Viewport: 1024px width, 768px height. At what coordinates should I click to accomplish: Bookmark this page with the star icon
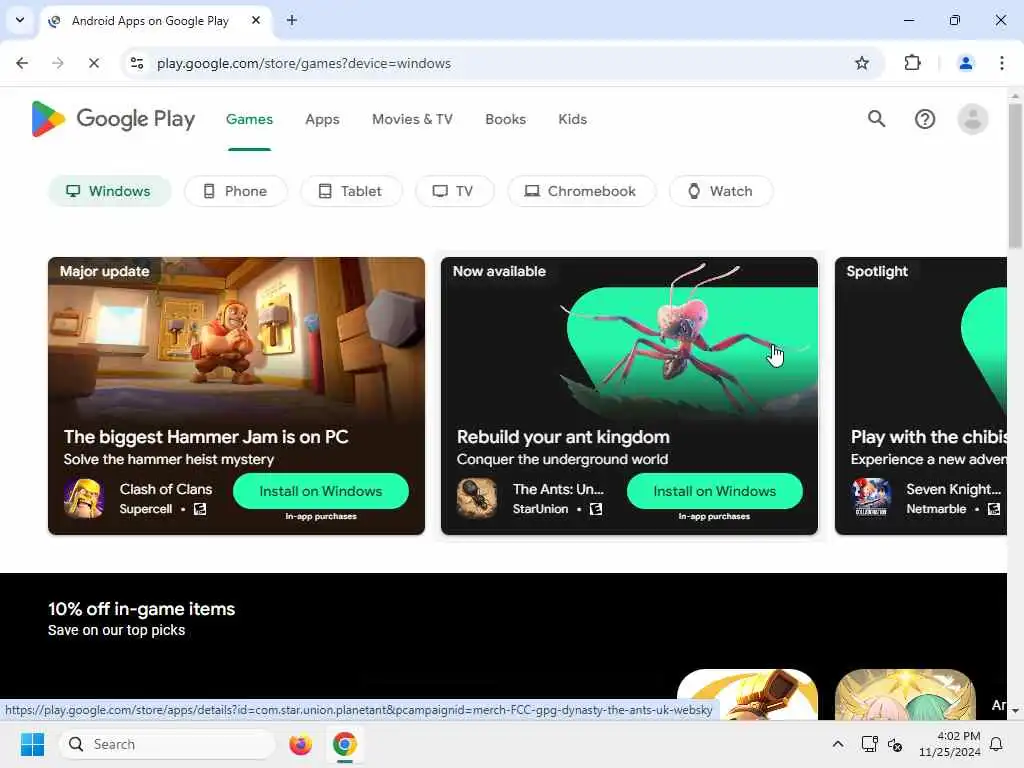point(862,63)
